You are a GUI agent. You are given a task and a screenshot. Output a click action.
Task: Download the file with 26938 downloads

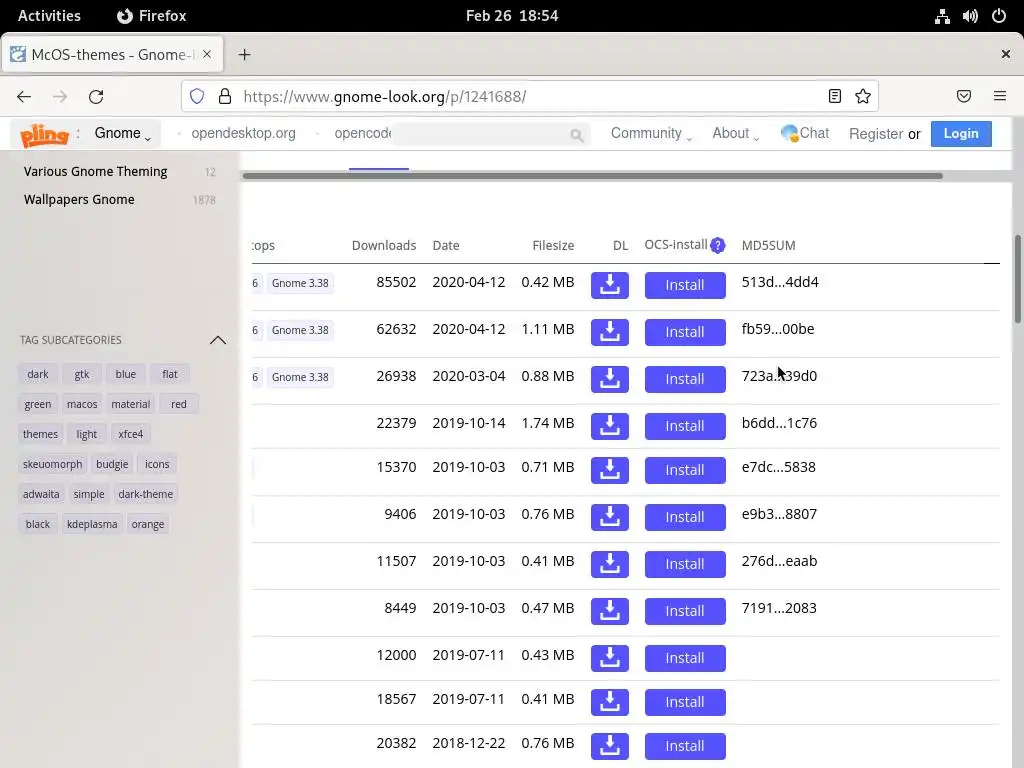click(609, 379)
